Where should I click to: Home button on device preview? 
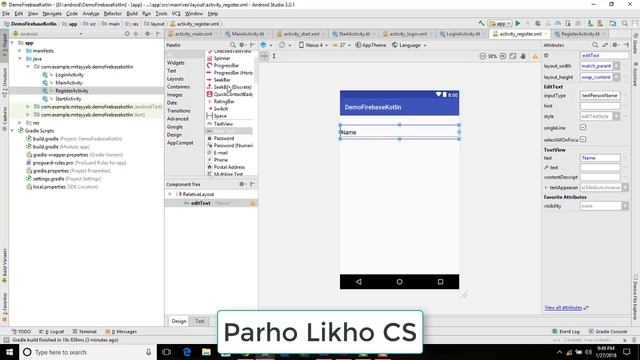399,282
